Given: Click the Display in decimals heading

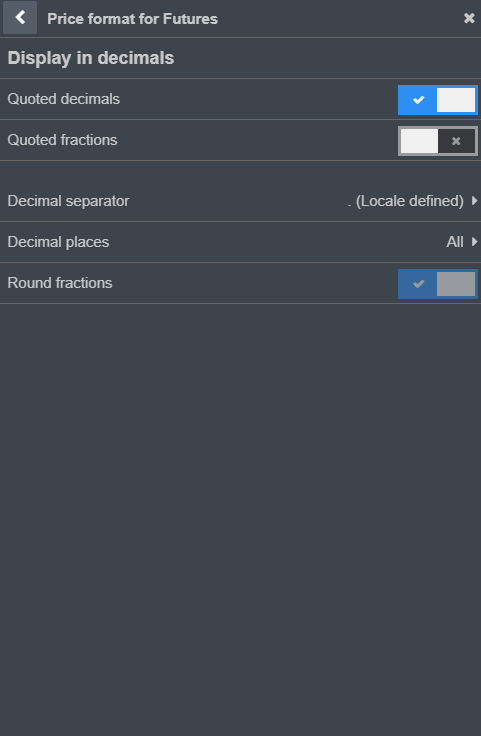Looking at the screenshot, I should pyautogui.click(x=91, y=58).
